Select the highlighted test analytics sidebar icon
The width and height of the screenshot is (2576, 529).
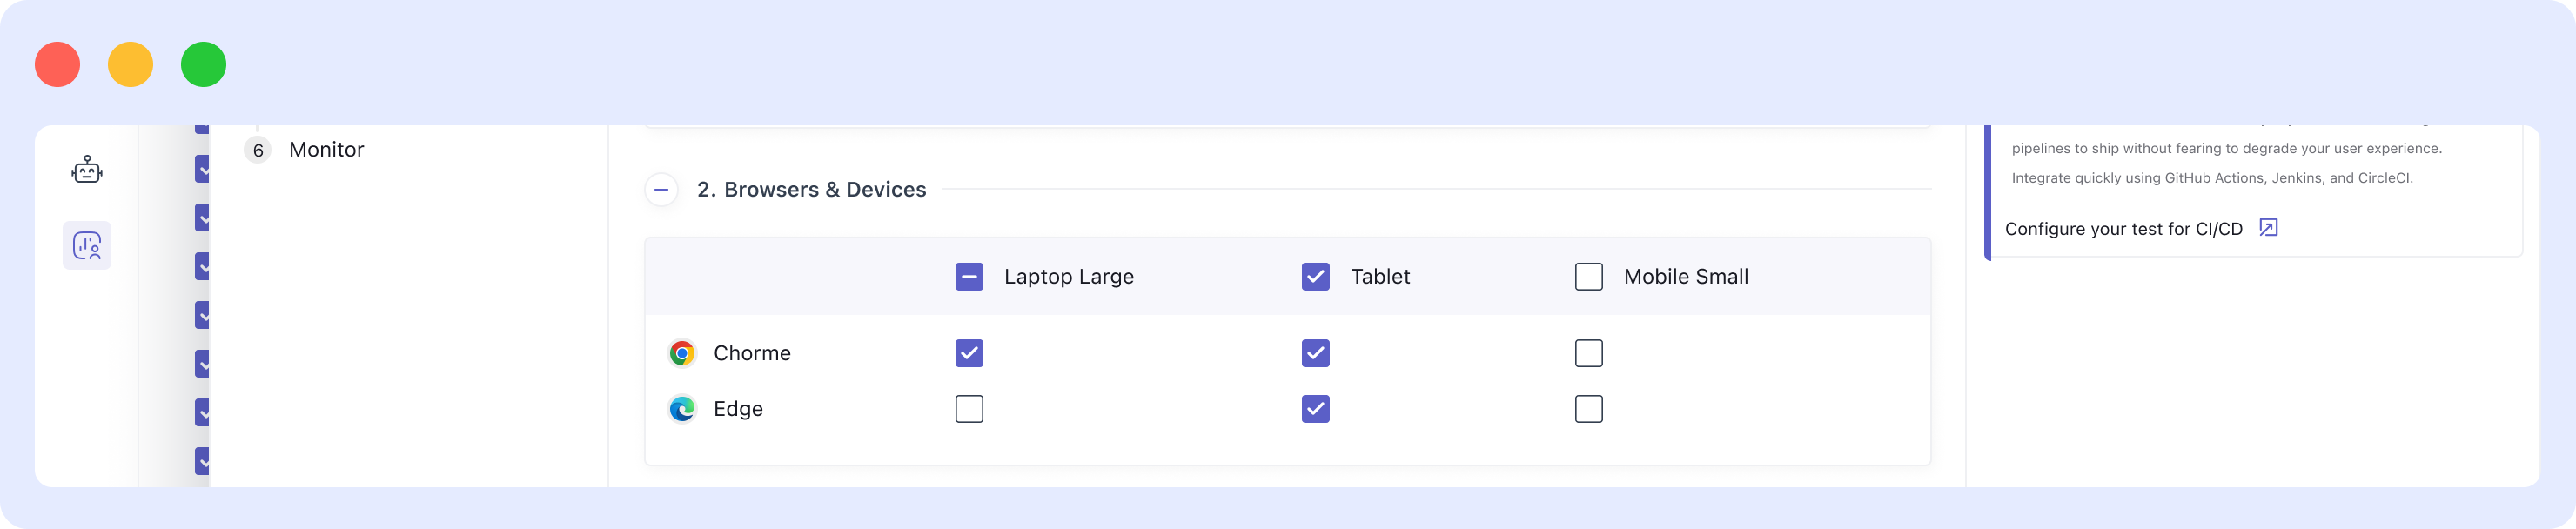click(87, 246)
